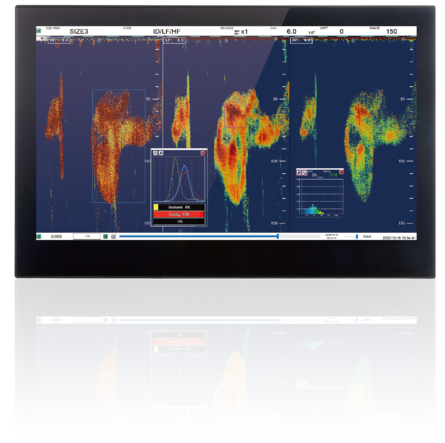445x443 pixels.
Task: Click the green icon left of SIZE AREA
Action: coord(39,31)
